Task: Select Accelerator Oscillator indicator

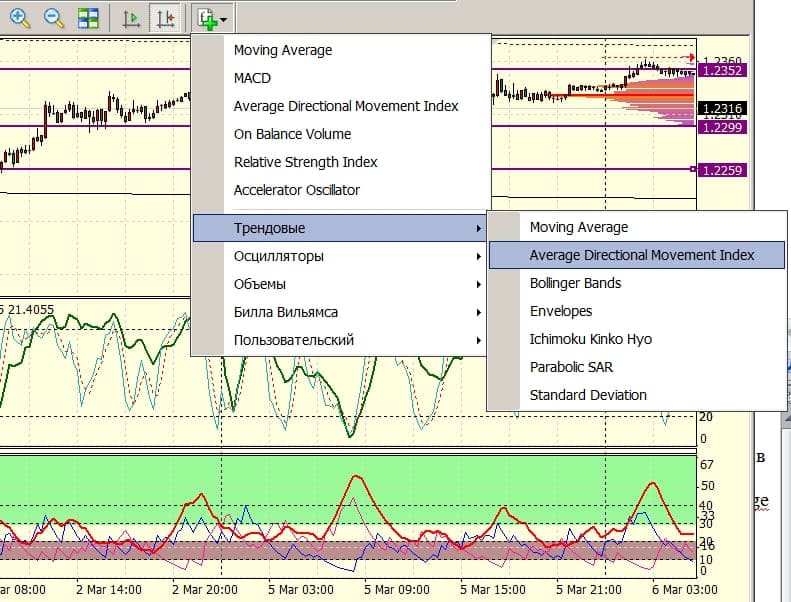Action: [x=341, y=190]
